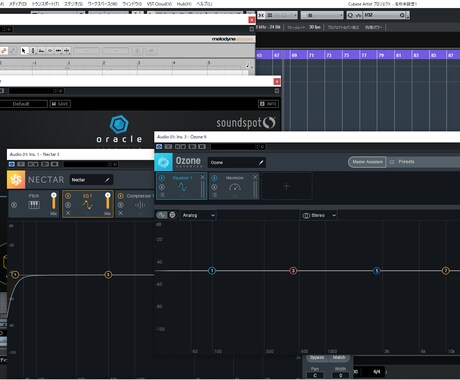This screenshot has height=380, width=460.
Task: Toggle power of Maximizer in Ozone
Action: (215, 178)
